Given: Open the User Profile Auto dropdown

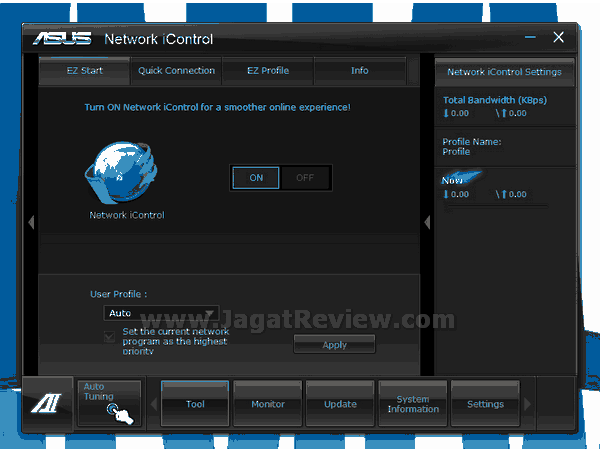Looking at the screenshot, I should pos(161,313).
